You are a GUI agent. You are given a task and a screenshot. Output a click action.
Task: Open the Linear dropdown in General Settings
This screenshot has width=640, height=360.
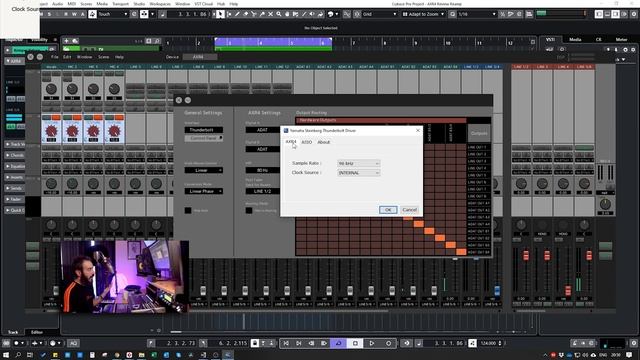point(204,170)
